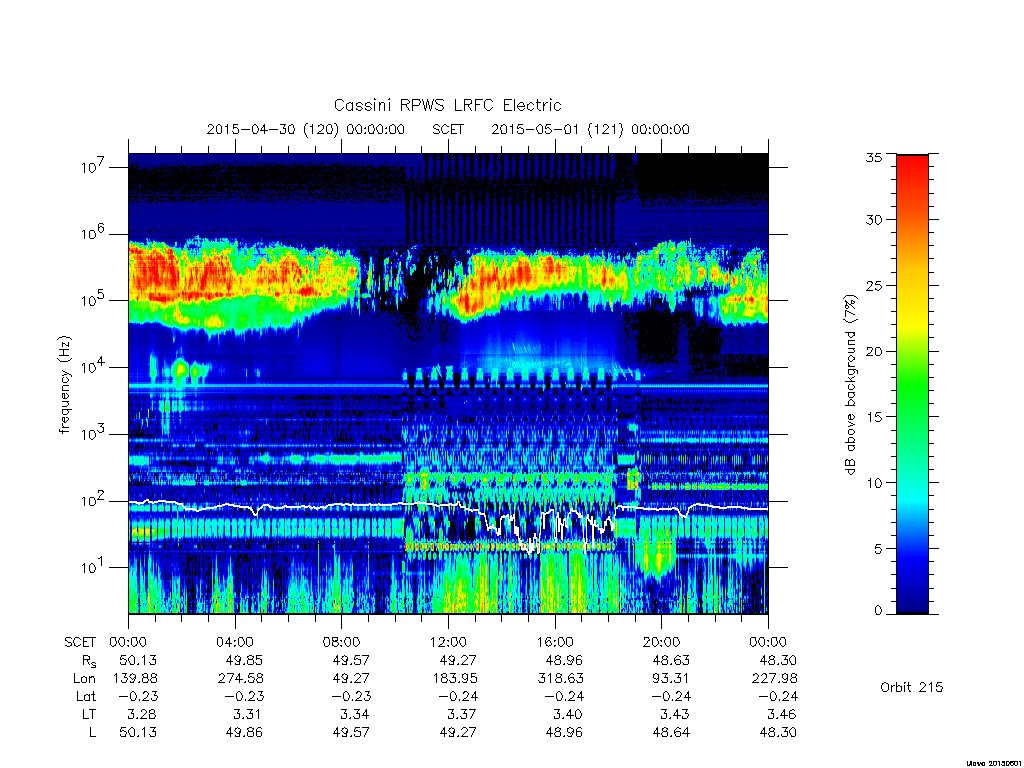Click the Lon row label
Viewport: 1024px width, 768px height.
pyautogui.click(x=84, y=679)
